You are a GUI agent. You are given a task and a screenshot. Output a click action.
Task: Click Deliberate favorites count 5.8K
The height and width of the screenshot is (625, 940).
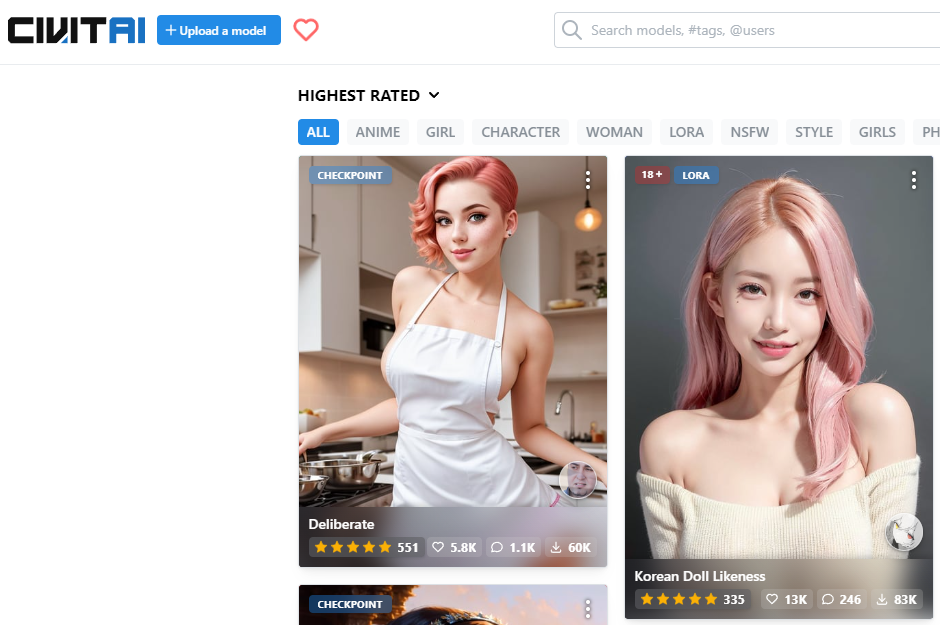pos(454,547)
